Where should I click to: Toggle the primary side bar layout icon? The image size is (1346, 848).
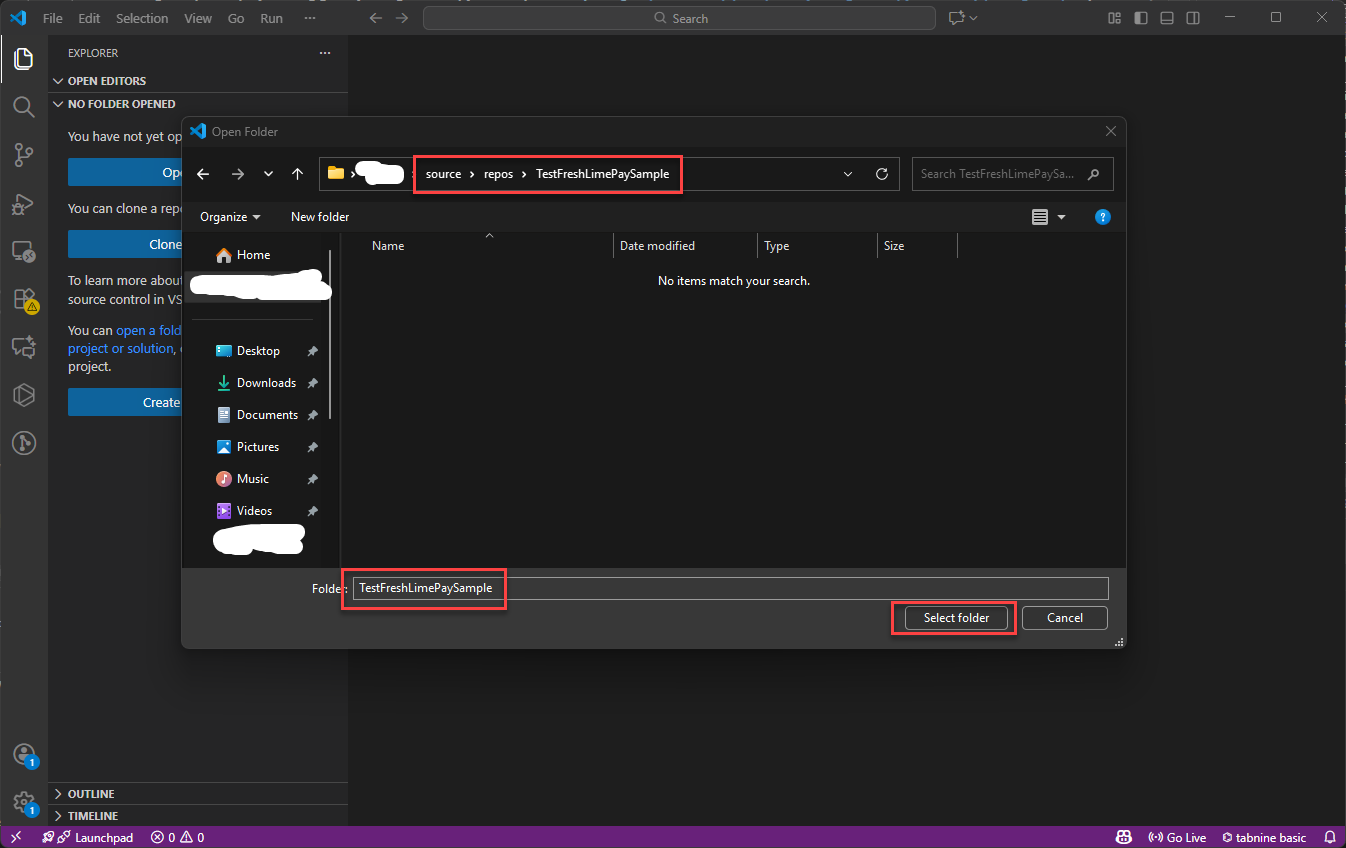tap(1141, 18)
